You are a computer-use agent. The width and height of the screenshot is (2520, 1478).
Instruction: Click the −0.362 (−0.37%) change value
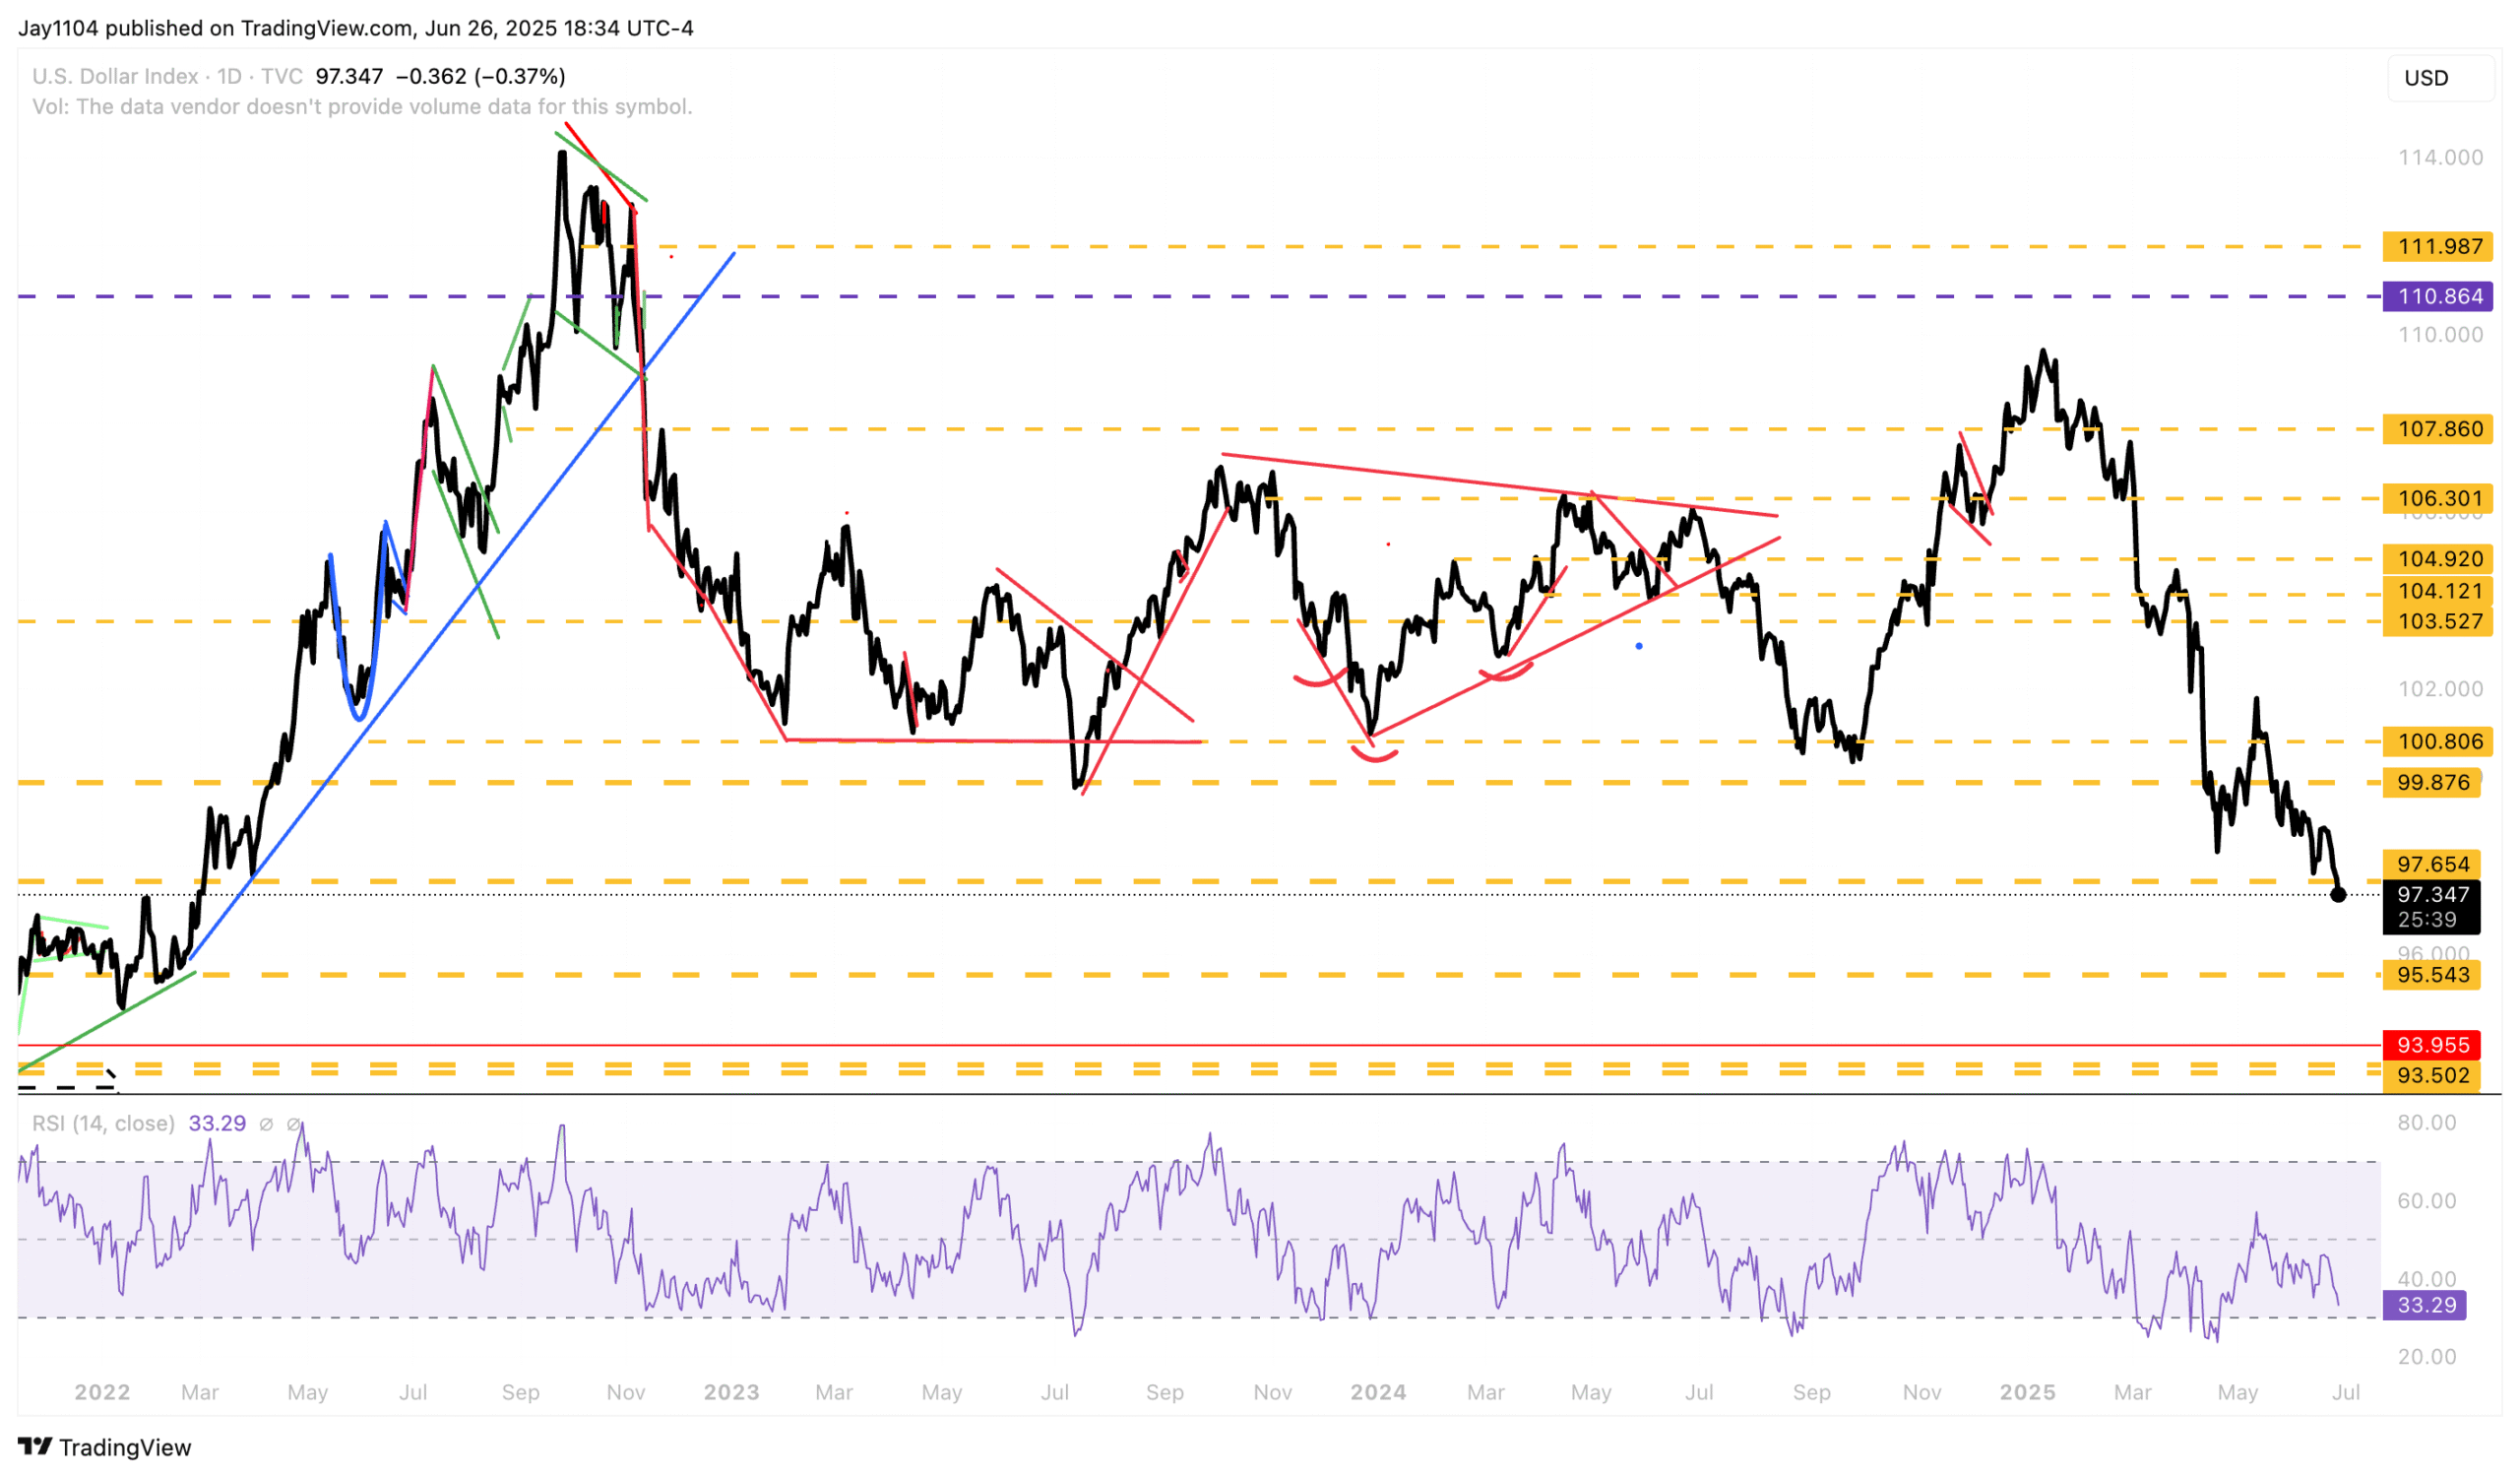(480, 76)
